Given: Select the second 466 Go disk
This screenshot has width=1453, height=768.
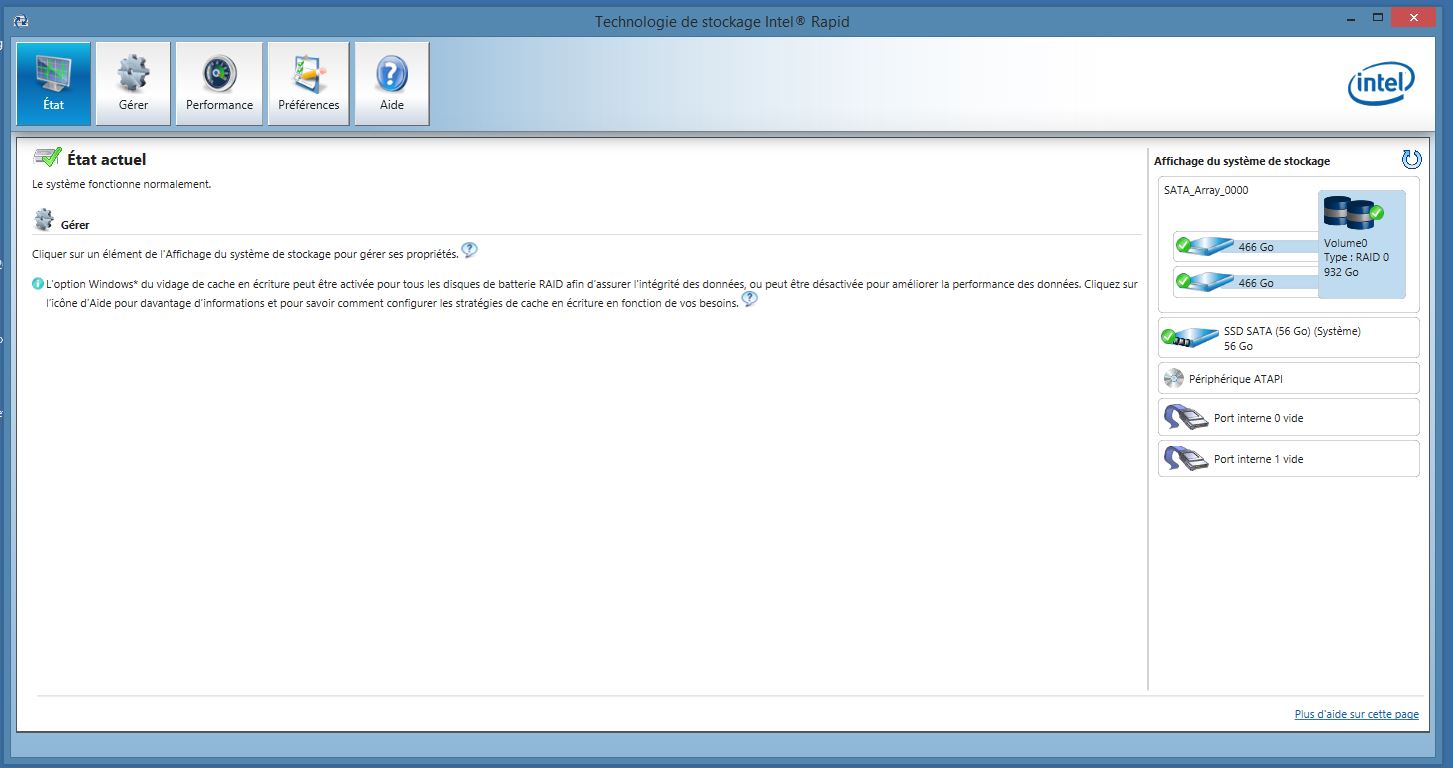Looking at the screenshot, I should point(1246,282).
